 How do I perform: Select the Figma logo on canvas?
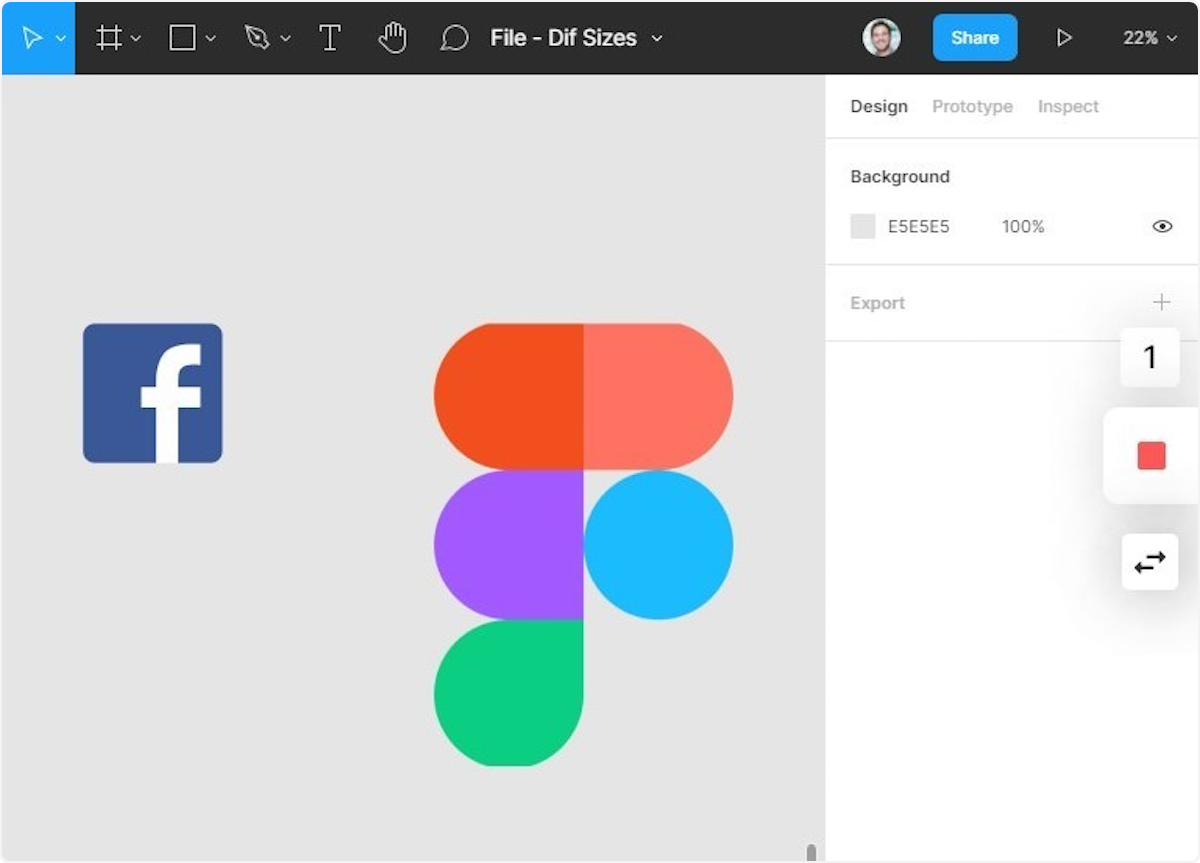583,544
